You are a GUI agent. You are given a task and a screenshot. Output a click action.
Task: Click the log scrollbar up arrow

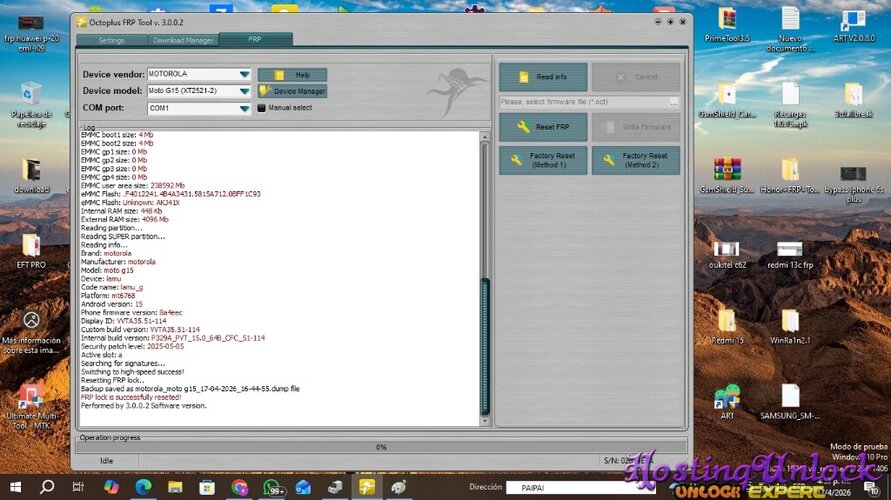pyautogui.click(x=485, y=137)
